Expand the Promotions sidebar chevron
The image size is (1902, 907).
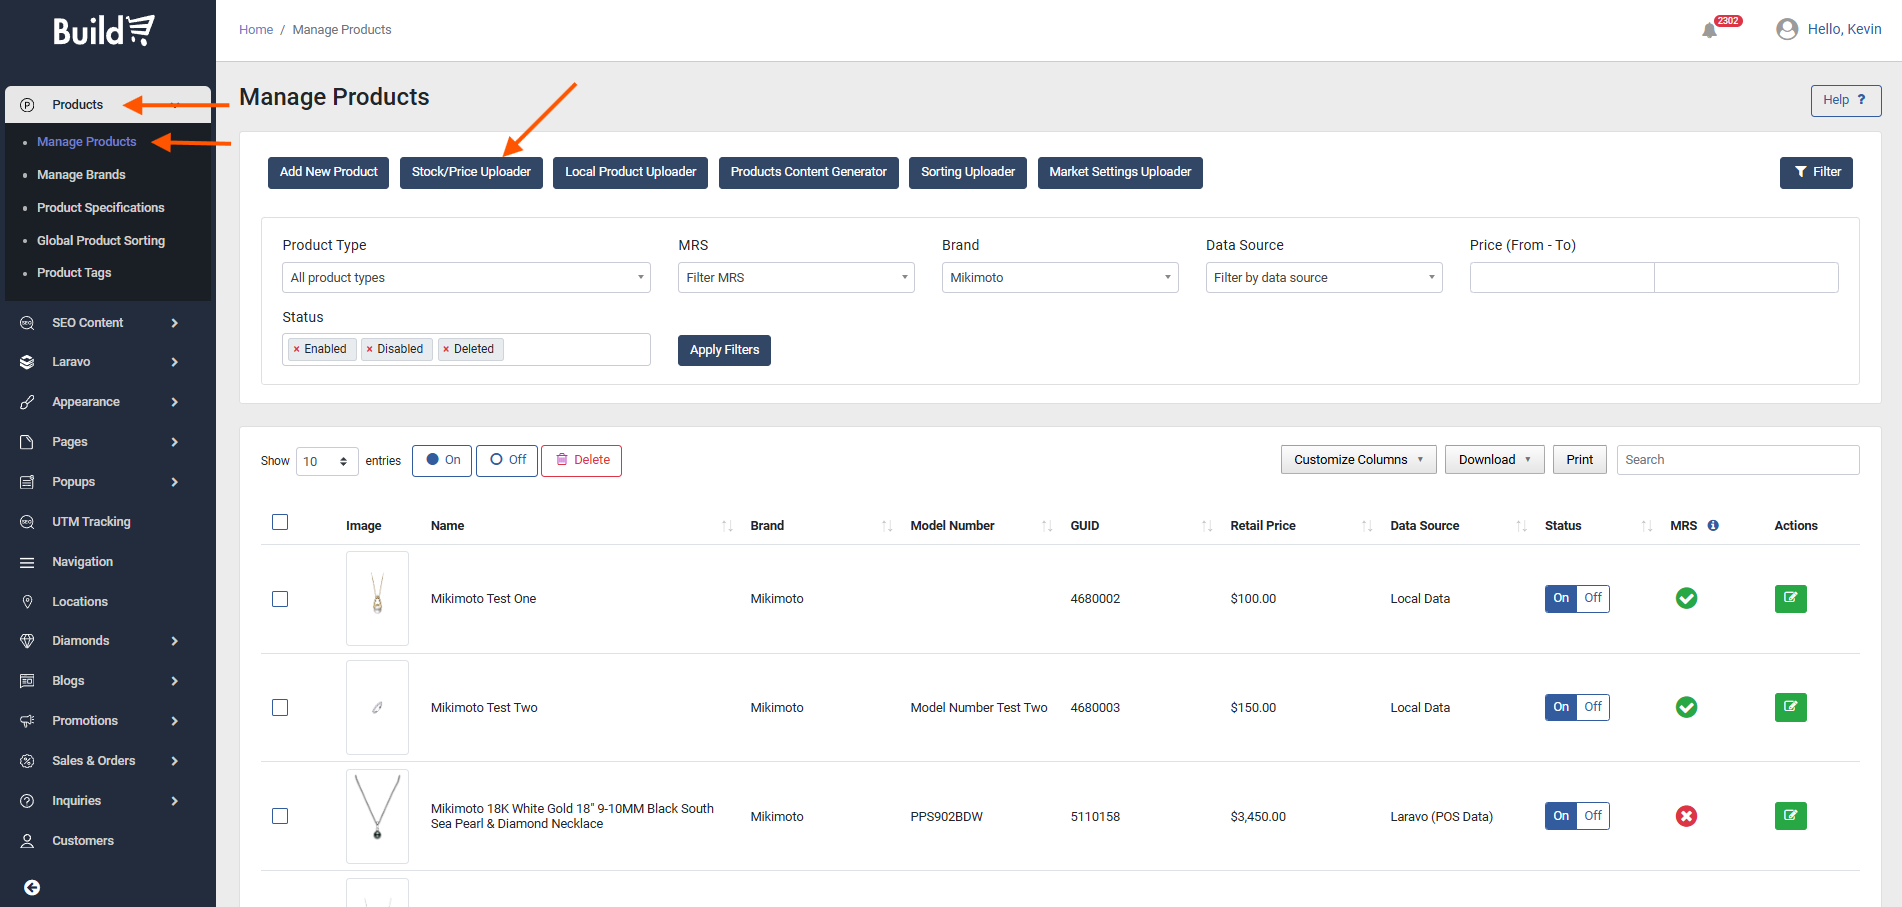(x=175, y=721)
